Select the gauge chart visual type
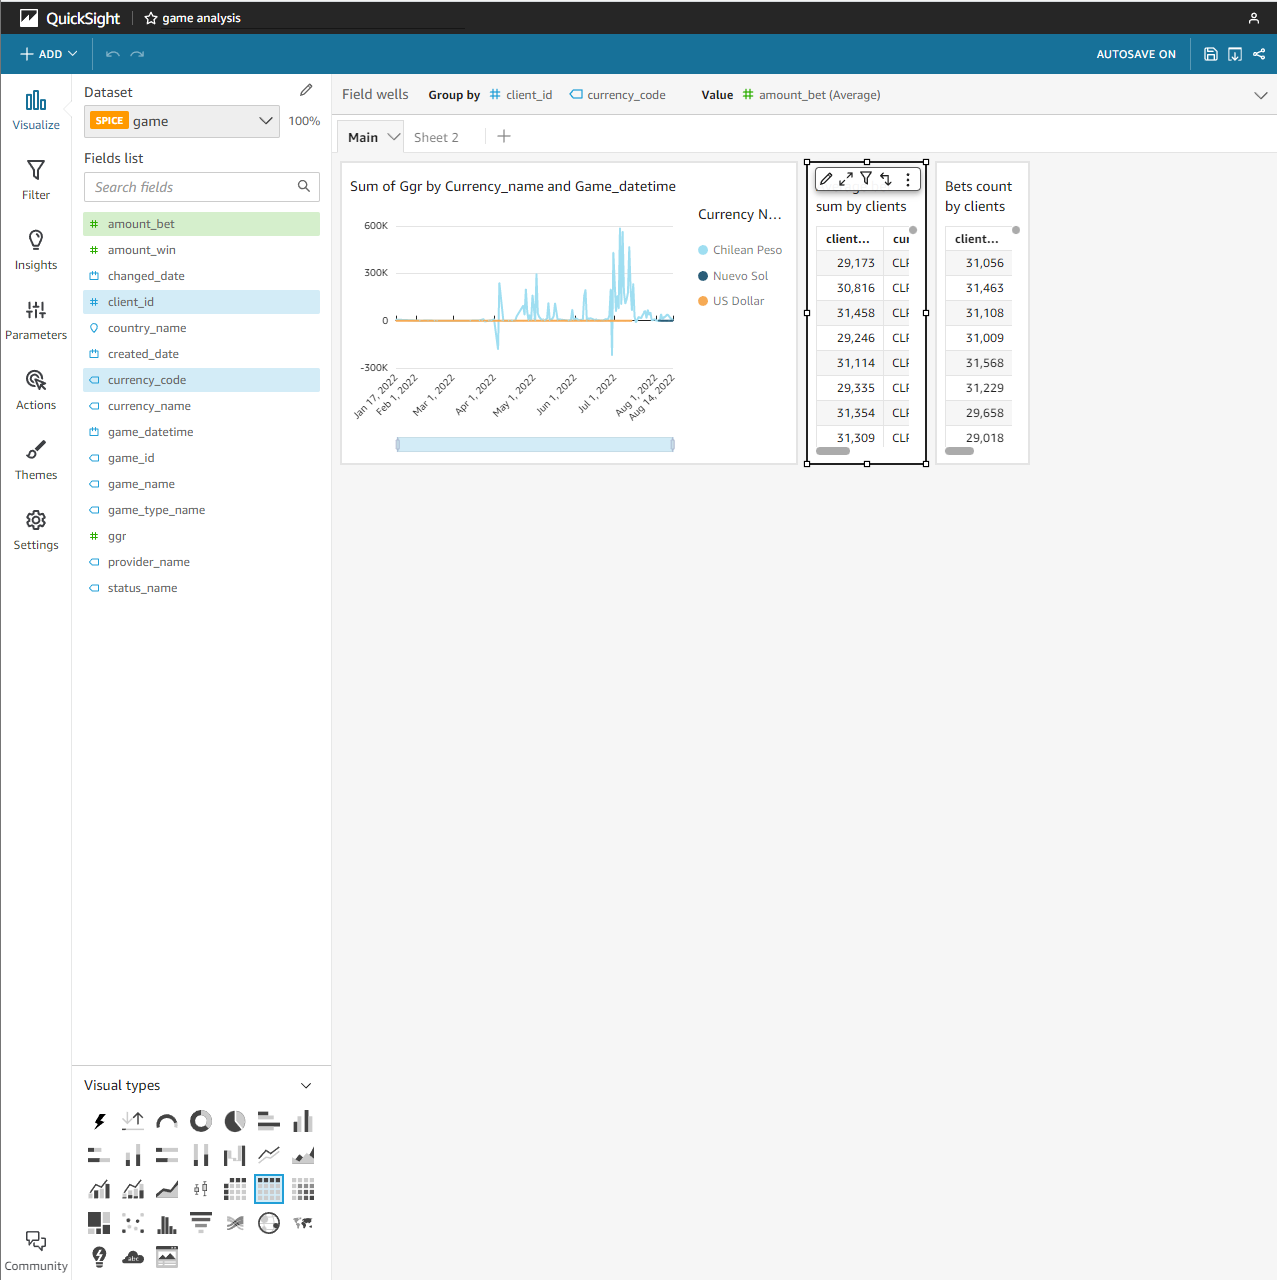The width and height of the screenshot is (1277, 1280). tap(167, 1121)
